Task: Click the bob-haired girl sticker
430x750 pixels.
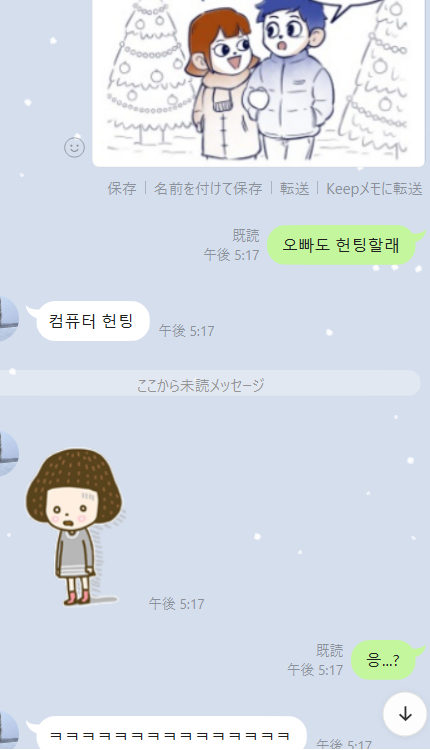Action: tap(74, 526)
